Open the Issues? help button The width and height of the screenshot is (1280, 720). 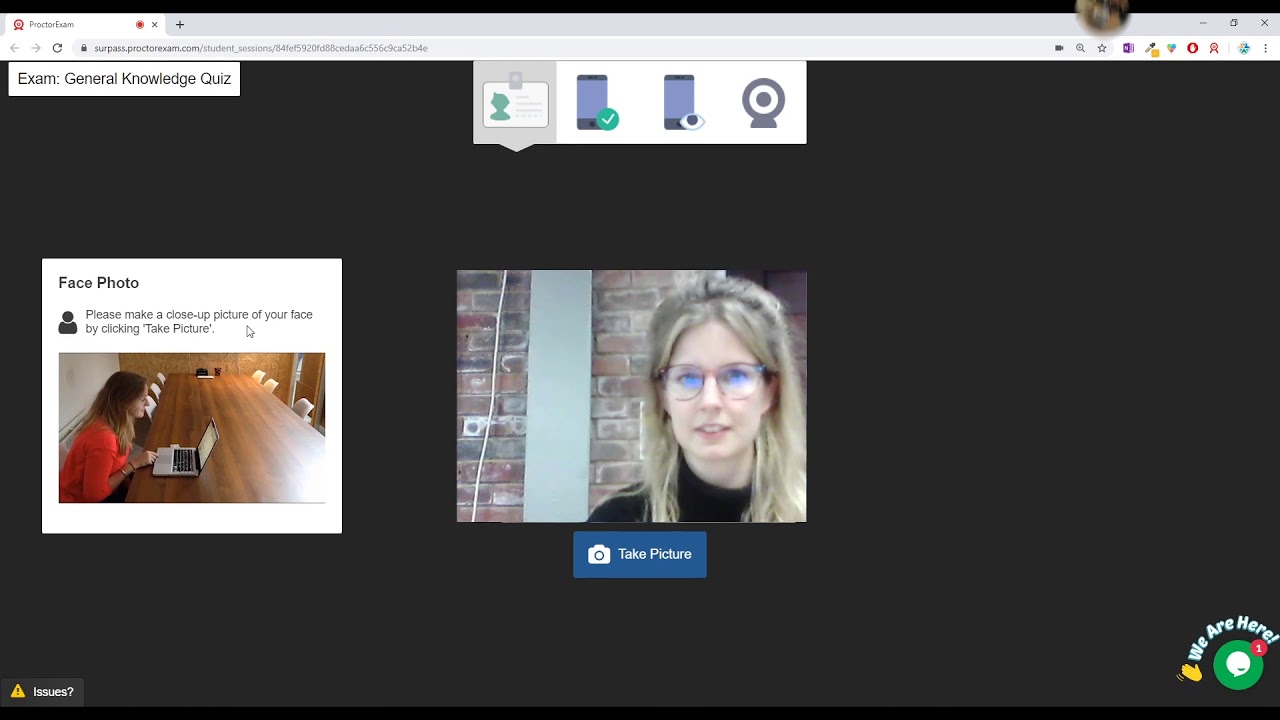click(43, 691)
